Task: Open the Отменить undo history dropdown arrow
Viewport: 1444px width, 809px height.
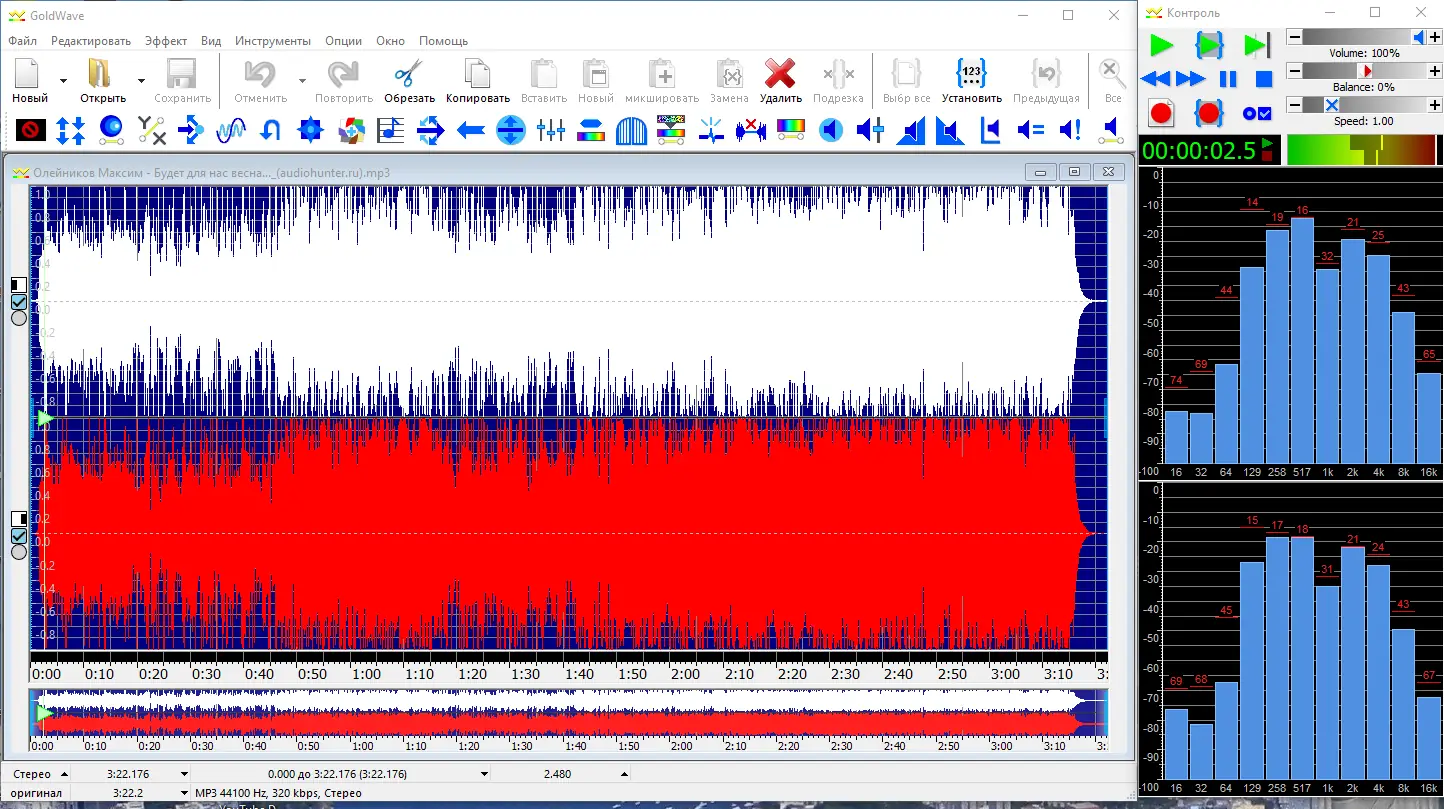Action: click(302, 81)
